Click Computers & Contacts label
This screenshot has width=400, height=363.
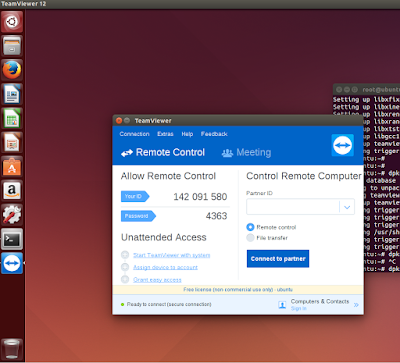pyautogui.click(x=320, y=301)
